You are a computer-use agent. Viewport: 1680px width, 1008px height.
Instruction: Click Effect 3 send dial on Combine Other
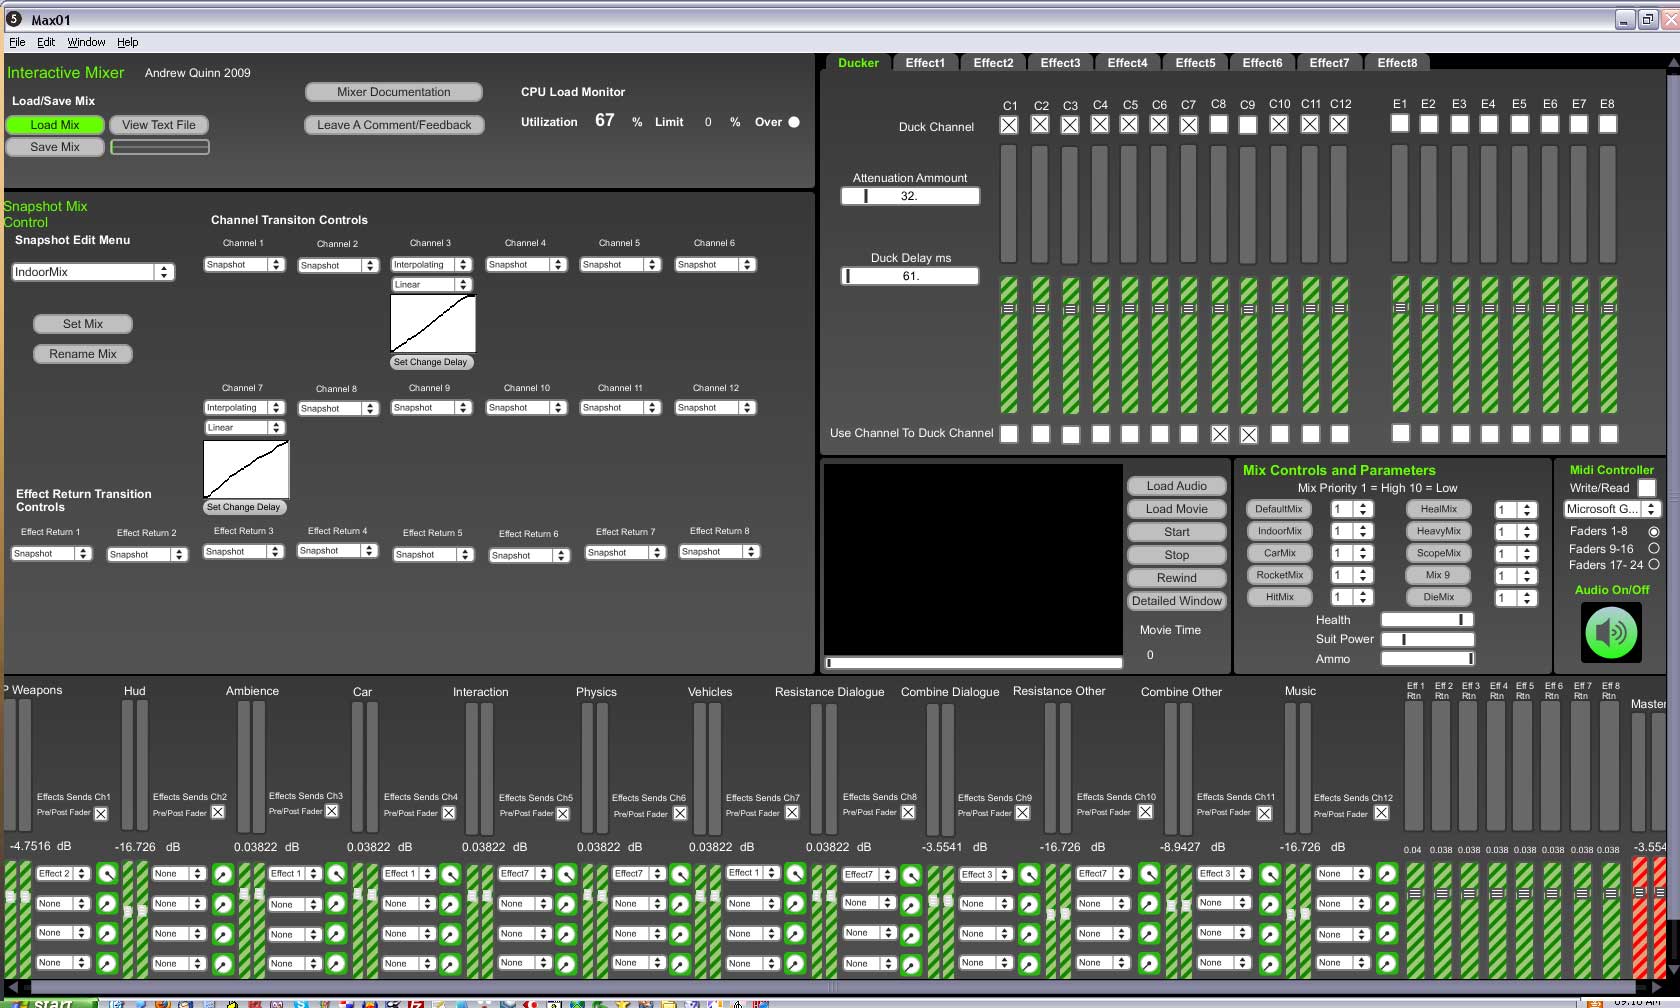[x=1270, y=874]
